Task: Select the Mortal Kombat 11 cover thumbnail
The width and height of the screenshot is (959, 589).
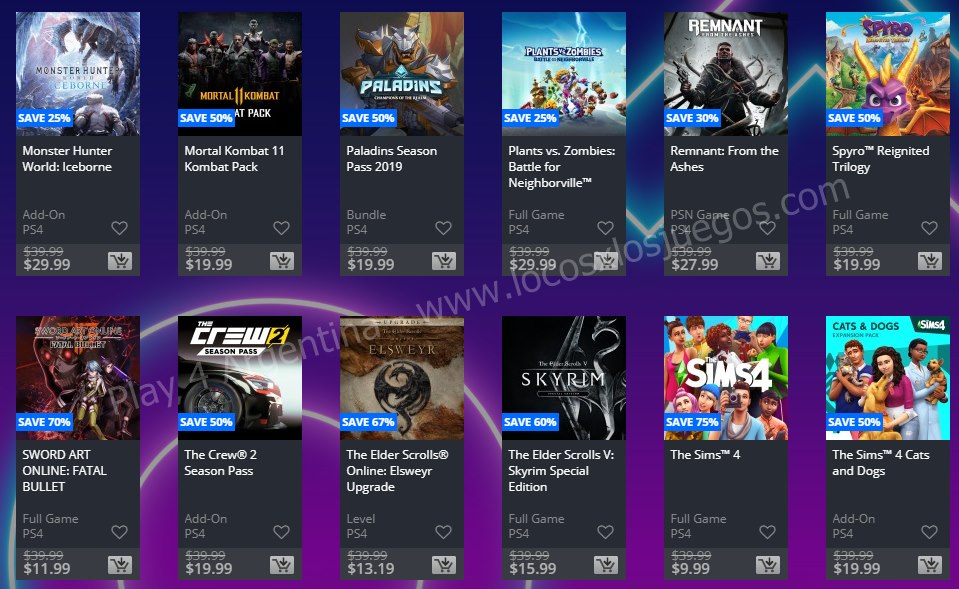Action: tap(240, 74)
